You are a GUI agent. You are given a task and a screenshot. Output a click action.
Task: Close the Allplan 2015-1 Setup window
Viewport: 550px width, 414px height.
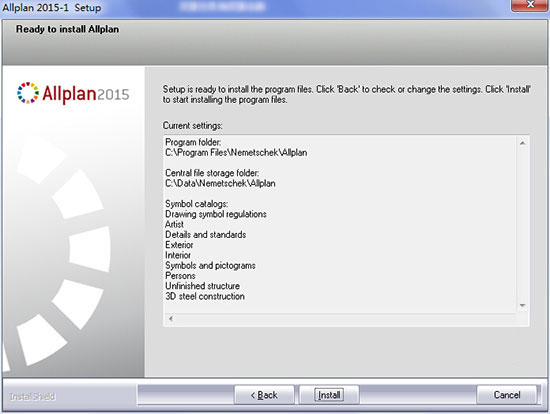coord(530,5)
